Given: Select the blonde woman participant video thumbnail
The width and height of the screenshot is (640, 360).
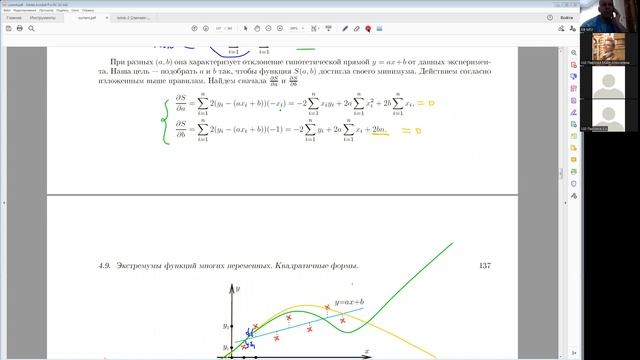Looking at the screenshot, I should [608, 49].
